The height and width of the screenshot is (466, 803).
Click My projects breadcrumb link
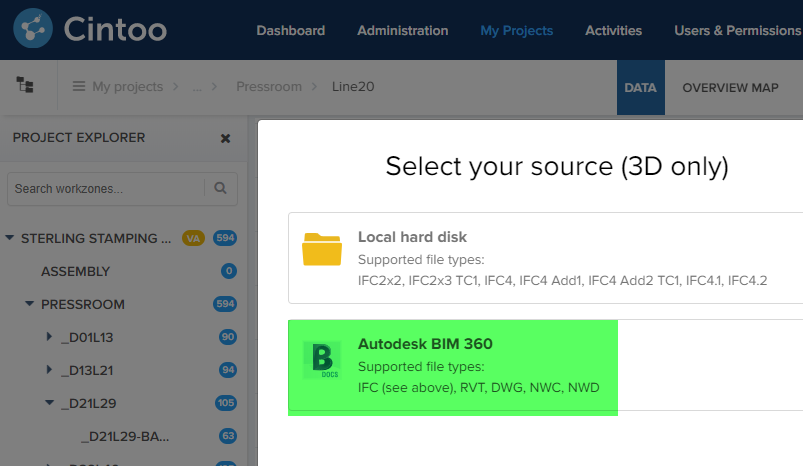point(128,87)
